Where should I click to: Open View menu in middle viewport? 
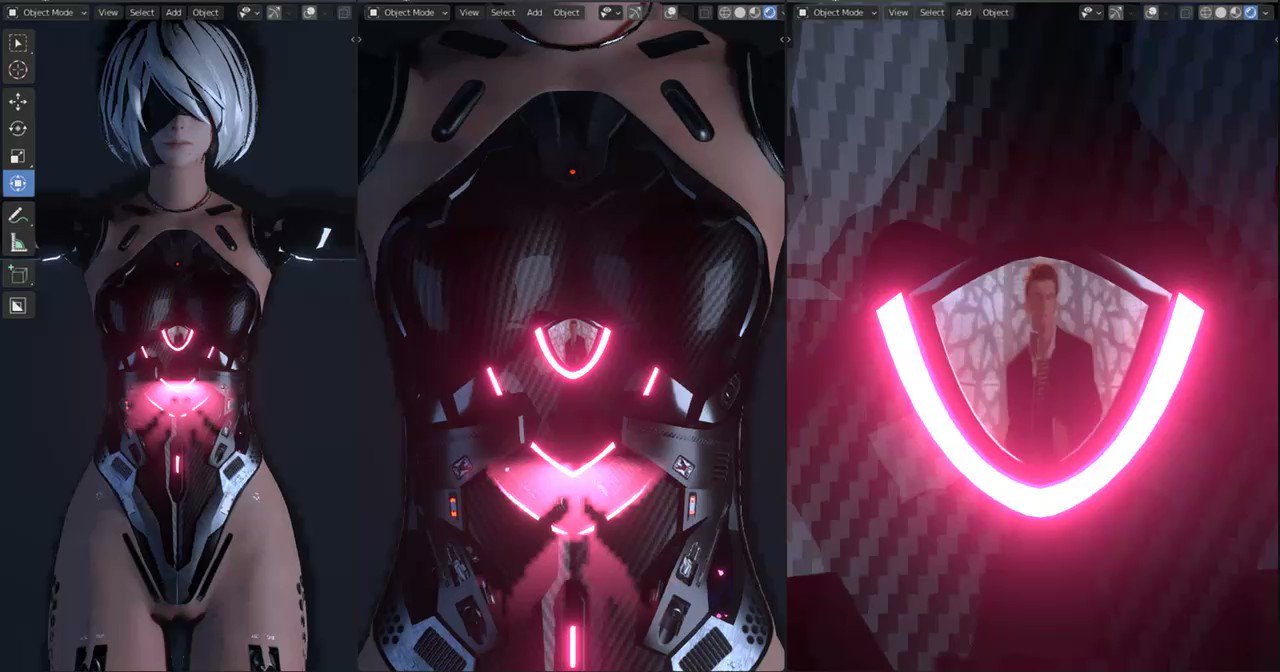469,12
